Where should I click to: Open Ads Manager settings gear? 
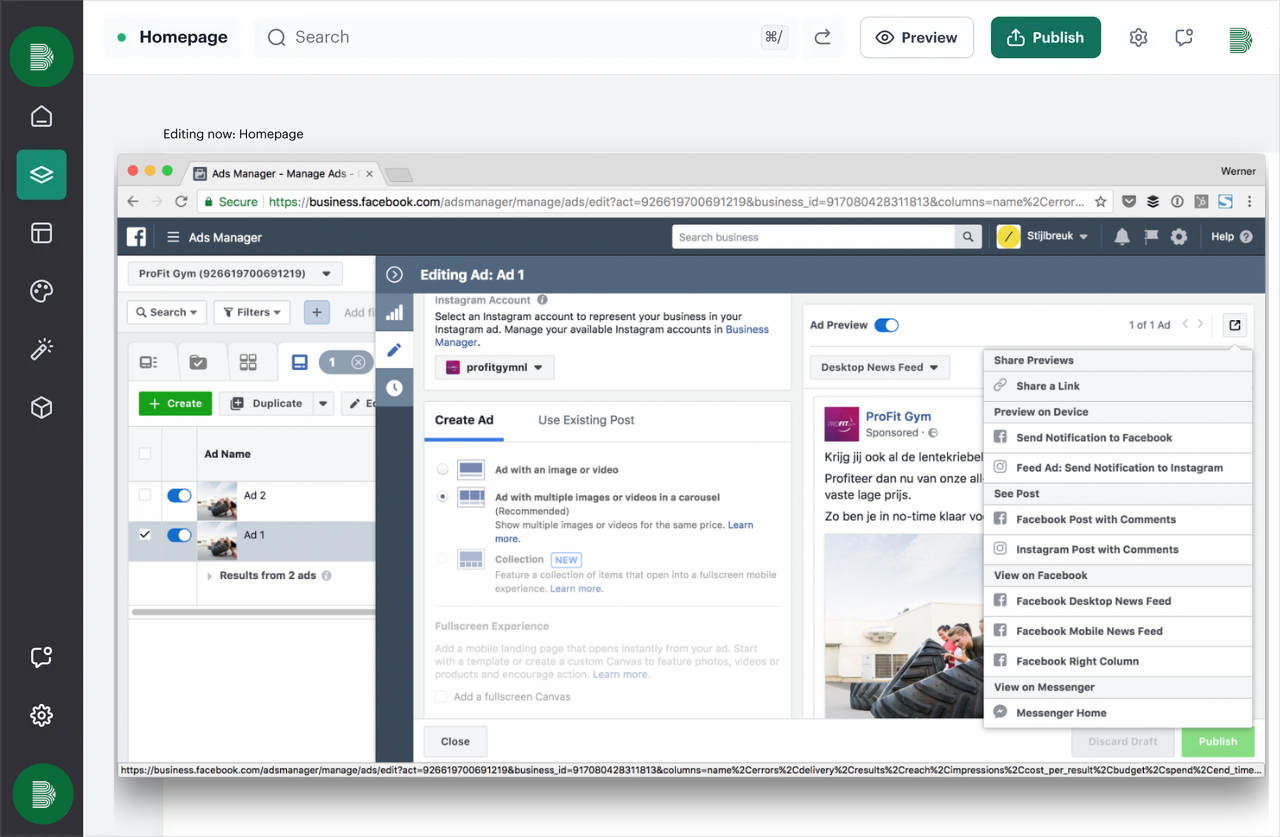pyautogui.click(x=1180, y=237)
